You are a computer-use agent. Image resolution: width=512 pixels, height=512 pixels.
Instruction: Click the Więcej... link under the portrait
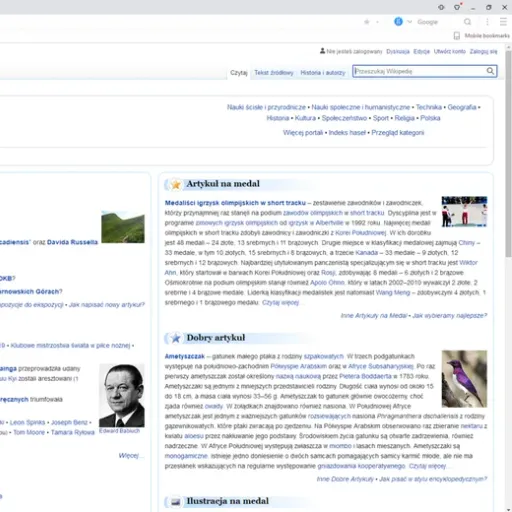coord(130,456)
